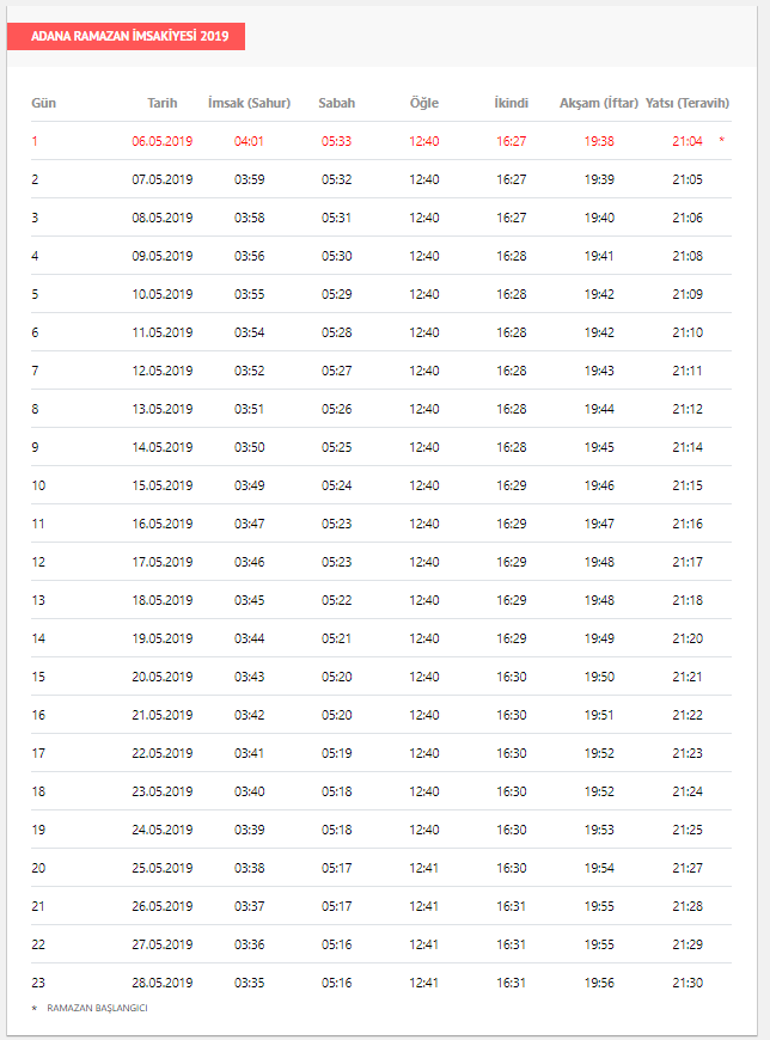Click the Adana Ramazan İmsakiyesi 2019 title banner
This screenshot has width=770, height=1040.
126,37
